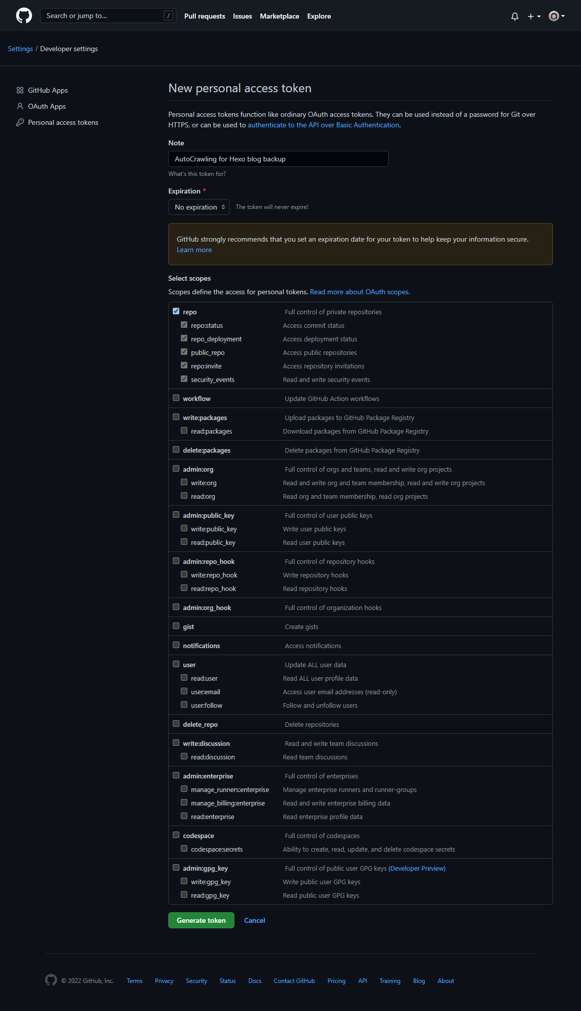Screen dimensions: 581x1011
Task: Check the delete_repo scope
Action: [x=176, y=723]
